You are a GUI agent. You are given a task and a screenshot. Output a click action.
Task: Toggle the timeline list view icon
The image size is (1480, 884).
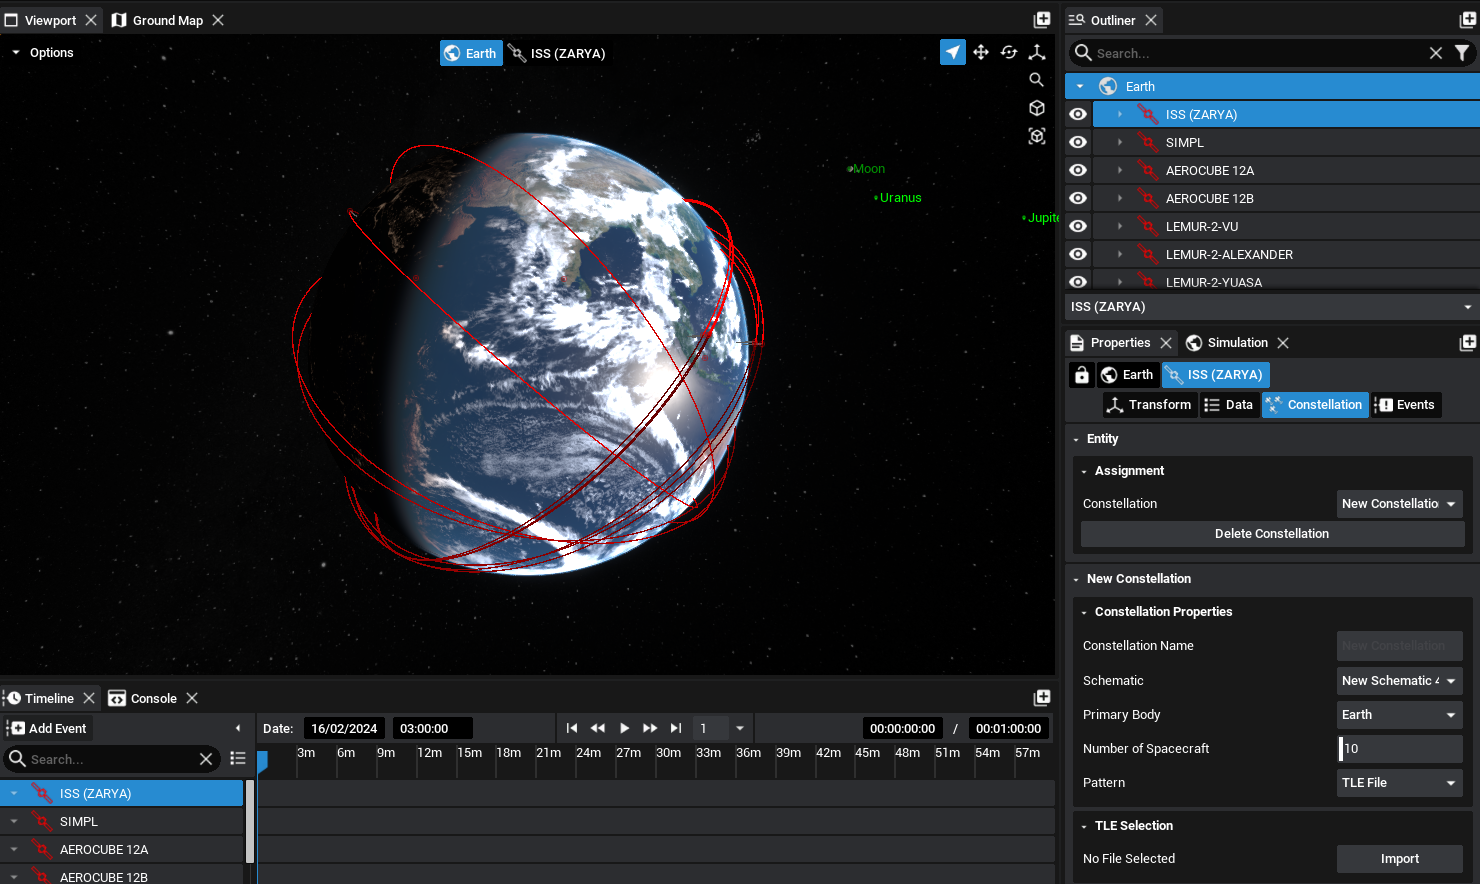238,759
